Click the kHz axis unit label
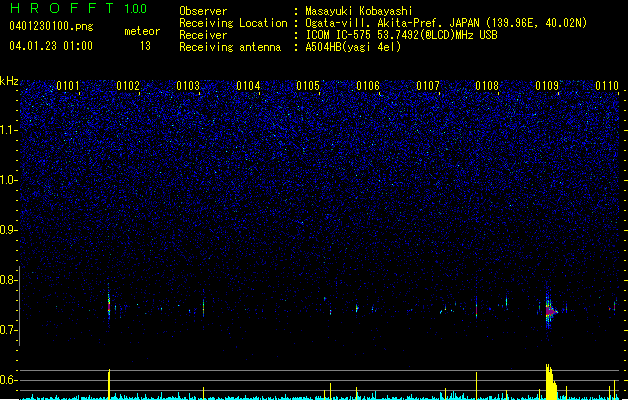 [x=9, y=81]
